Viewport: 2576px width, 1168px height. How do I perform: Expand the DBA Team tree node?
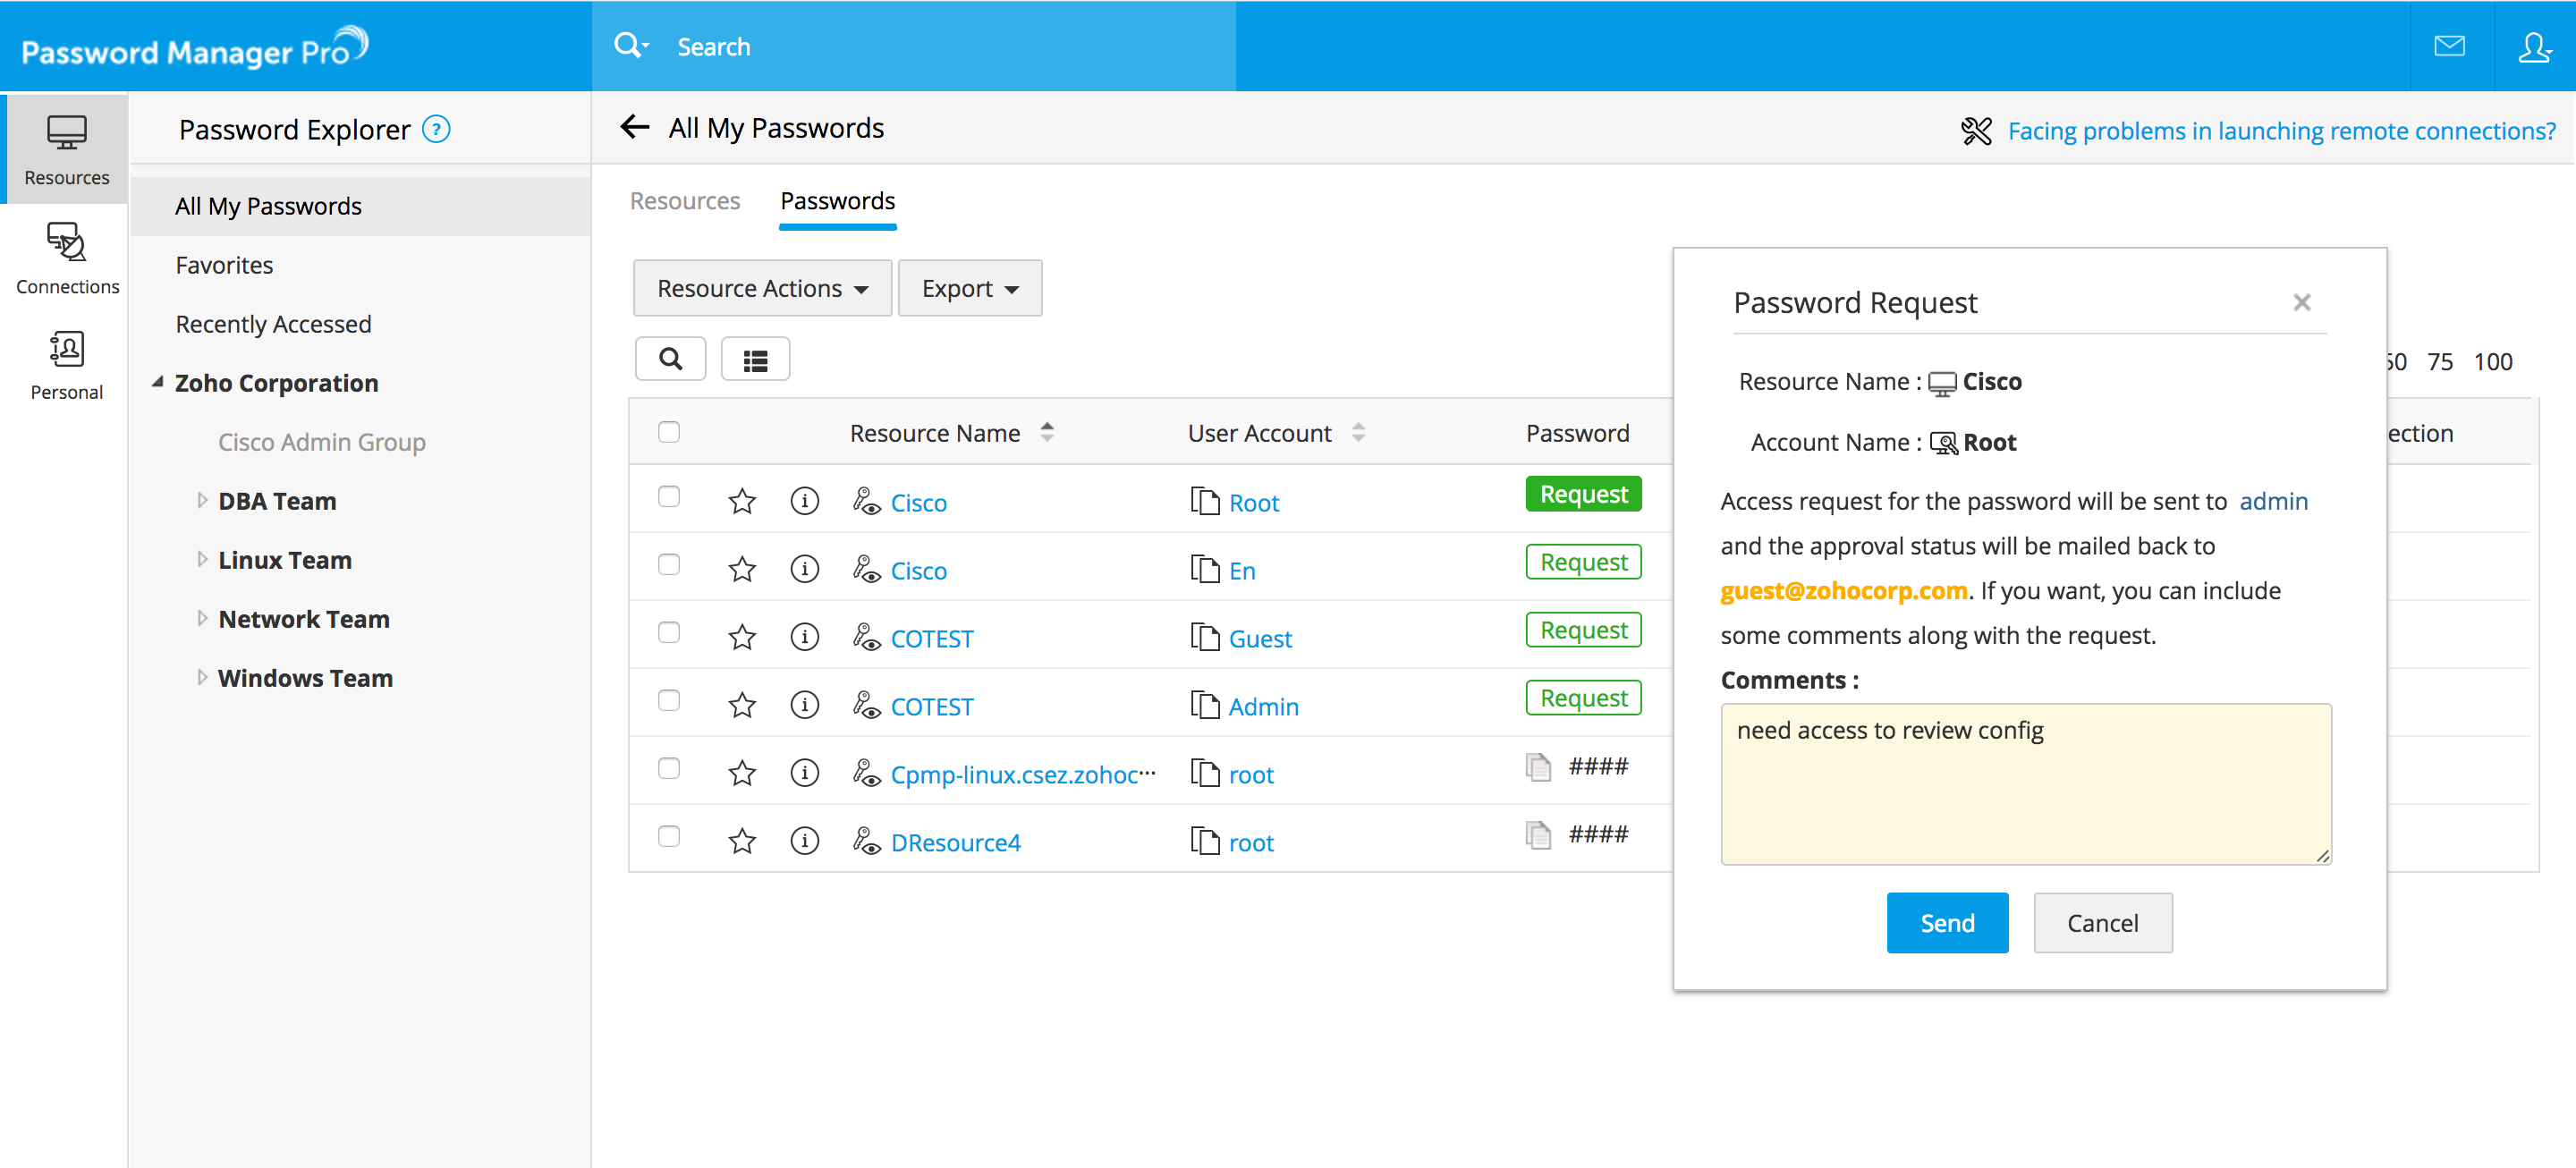202,501
